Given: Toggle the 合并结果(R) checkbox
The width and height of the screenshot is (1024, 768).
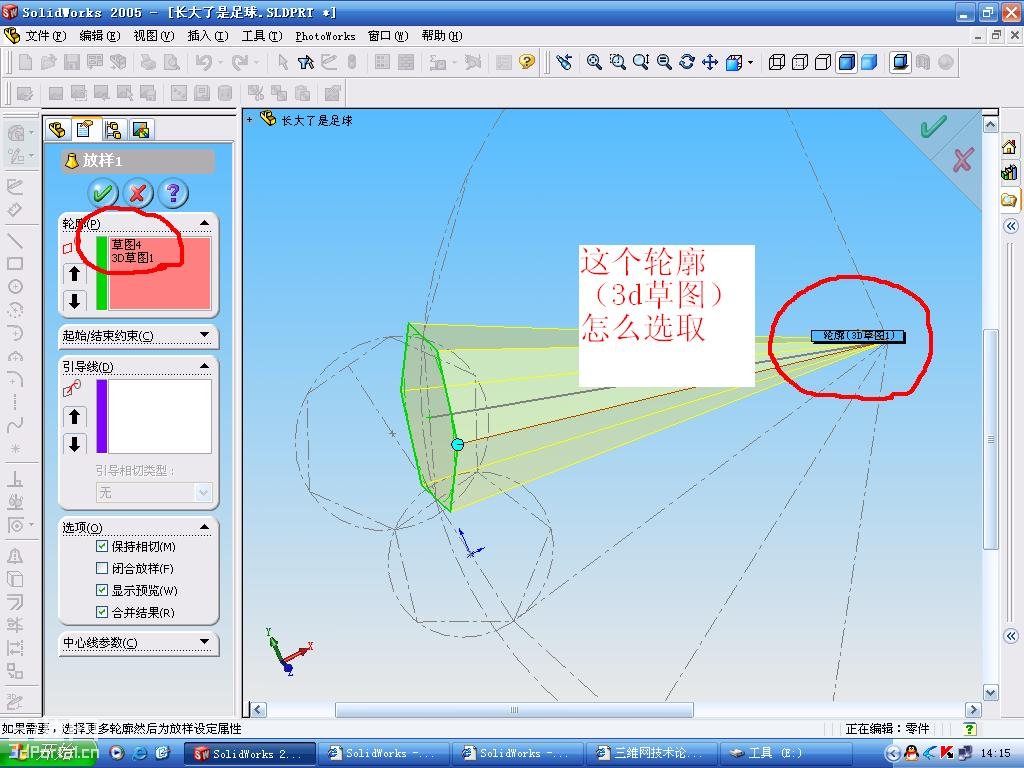Looking at the screenshot, I should 102,612.
